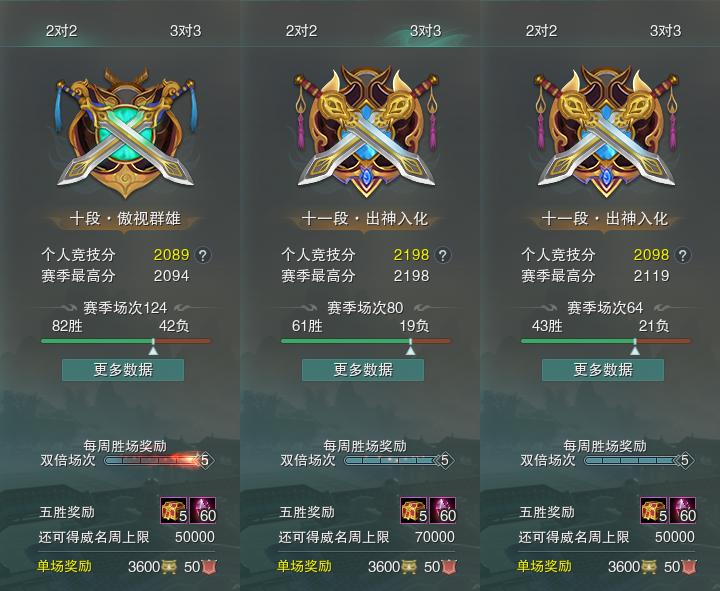Switch to 2对2 tab in left panel

coord(61,31)
